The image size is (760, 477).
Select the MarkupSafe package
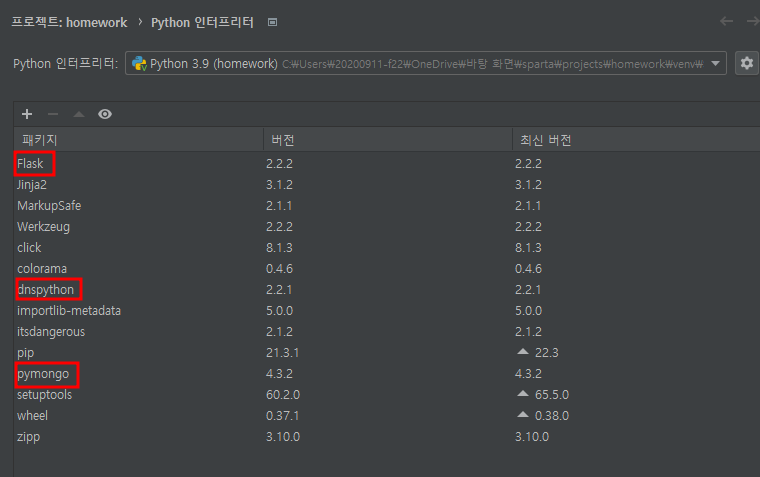click(49, 206)
